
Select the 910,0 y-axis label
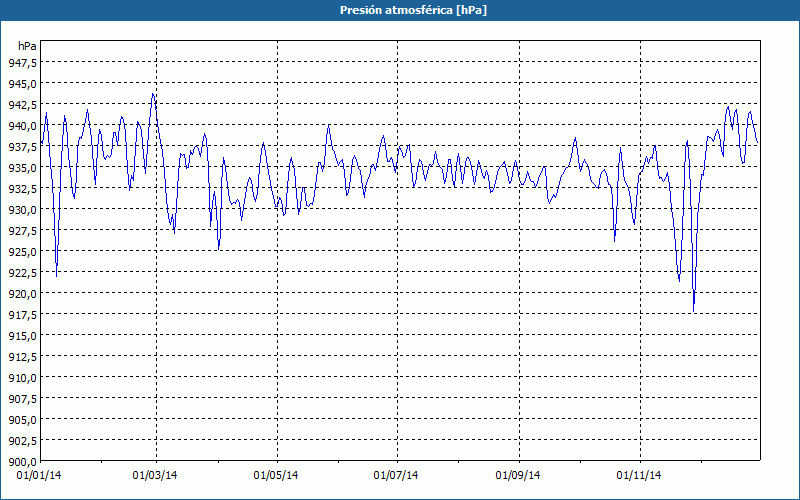(22, 377)
